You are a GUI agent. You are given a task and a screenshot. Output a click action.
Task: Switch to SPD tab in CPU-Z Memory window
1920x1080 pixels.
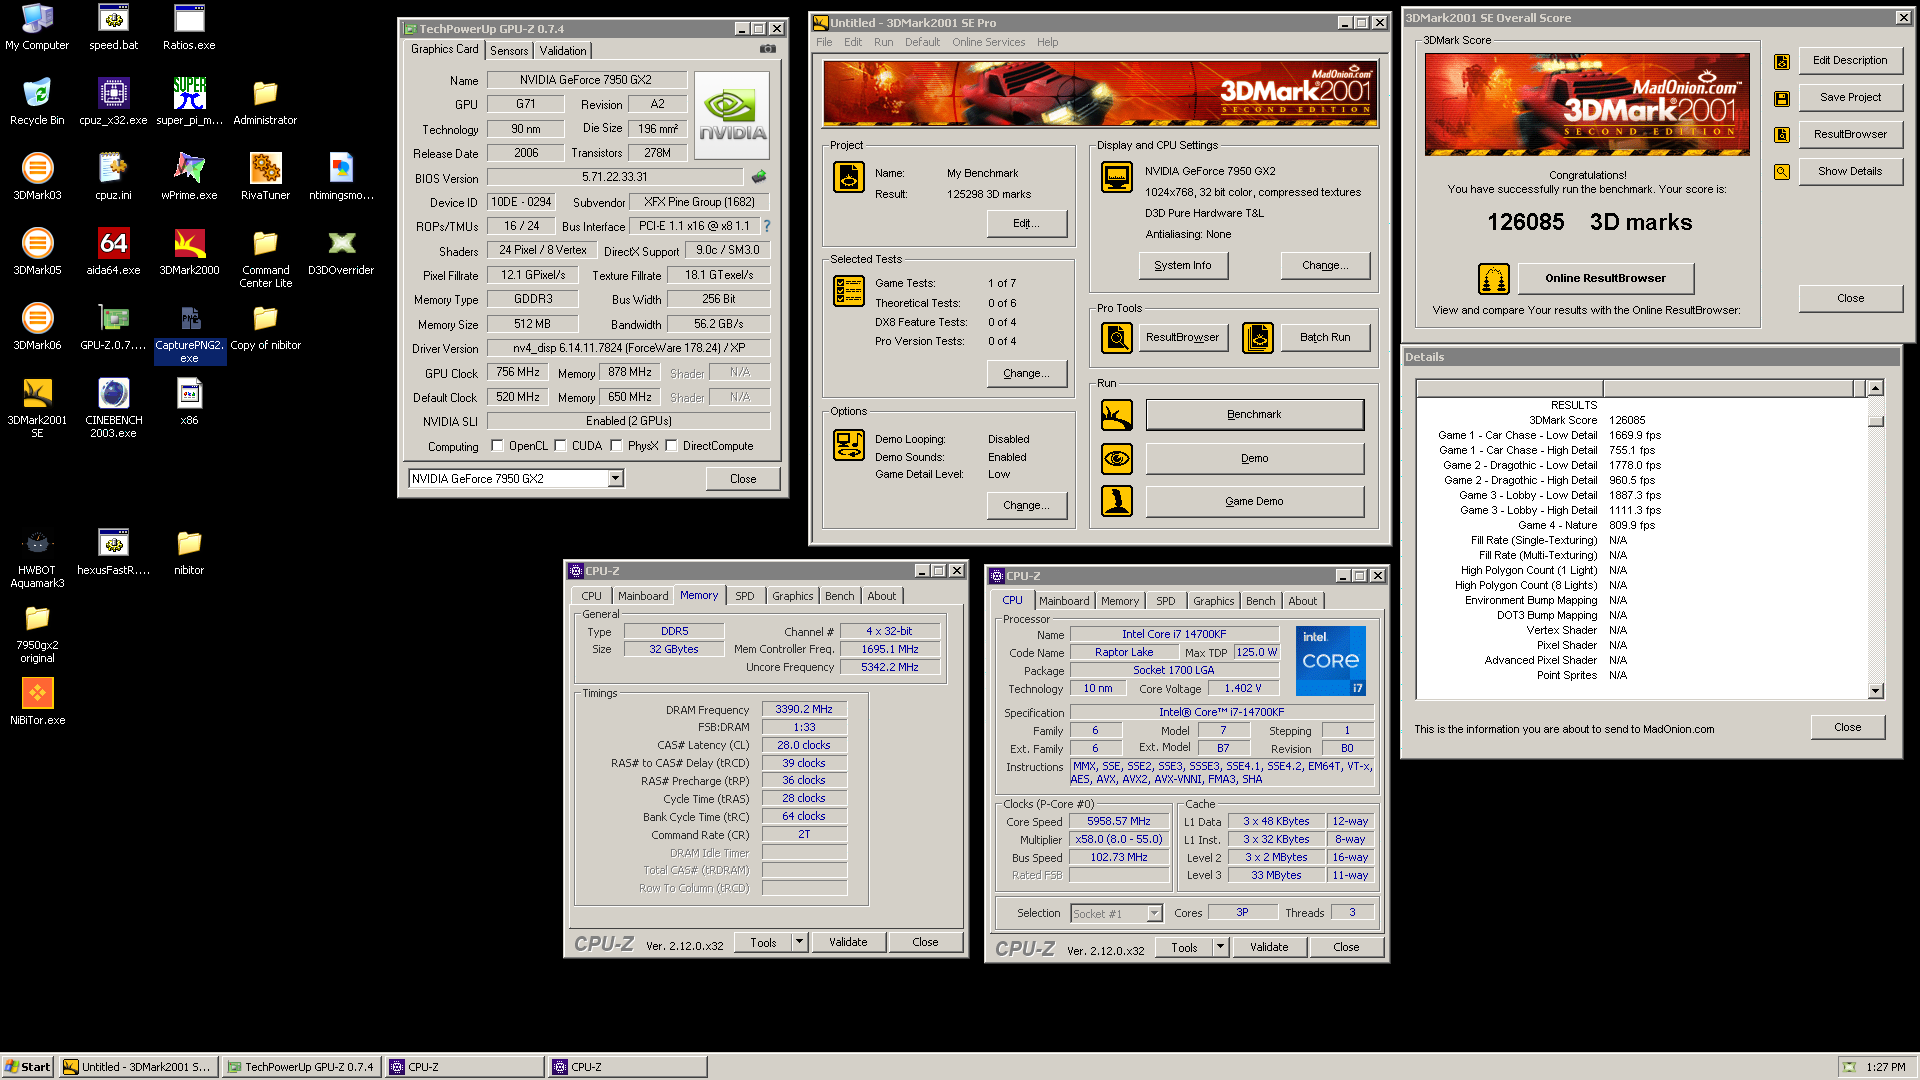pyautogui.click(x=745, y=596)
